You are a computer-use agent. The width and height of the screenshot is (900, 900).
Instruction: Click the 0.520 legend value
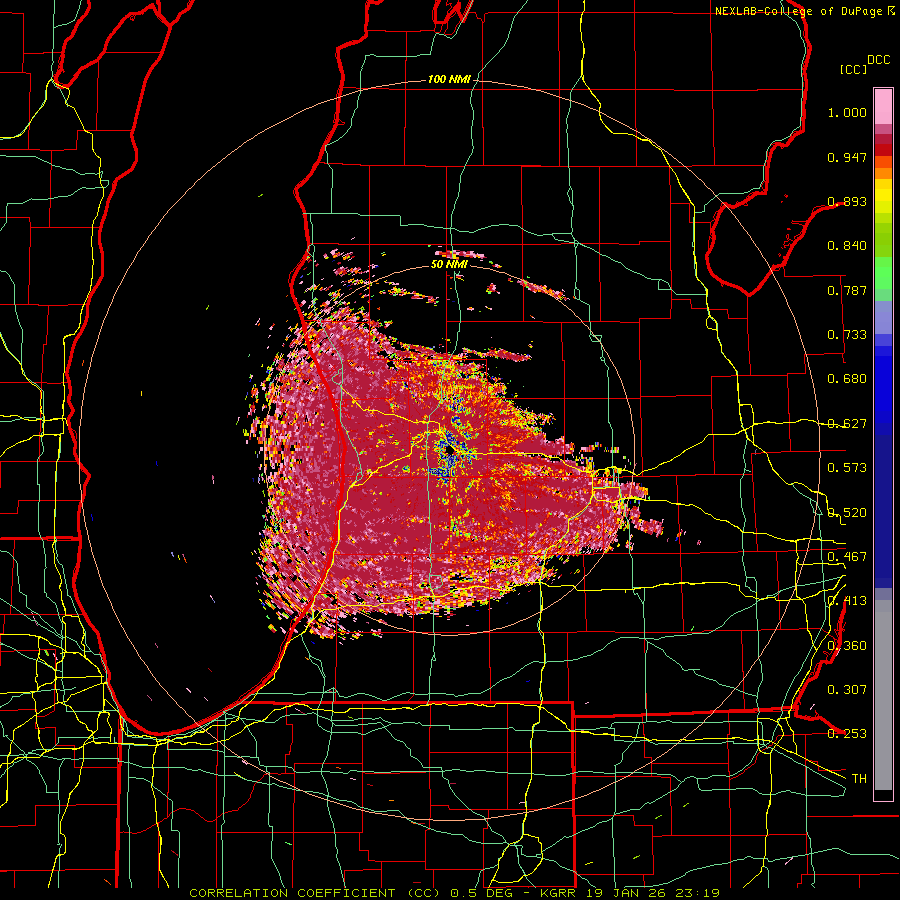[847, 513]
